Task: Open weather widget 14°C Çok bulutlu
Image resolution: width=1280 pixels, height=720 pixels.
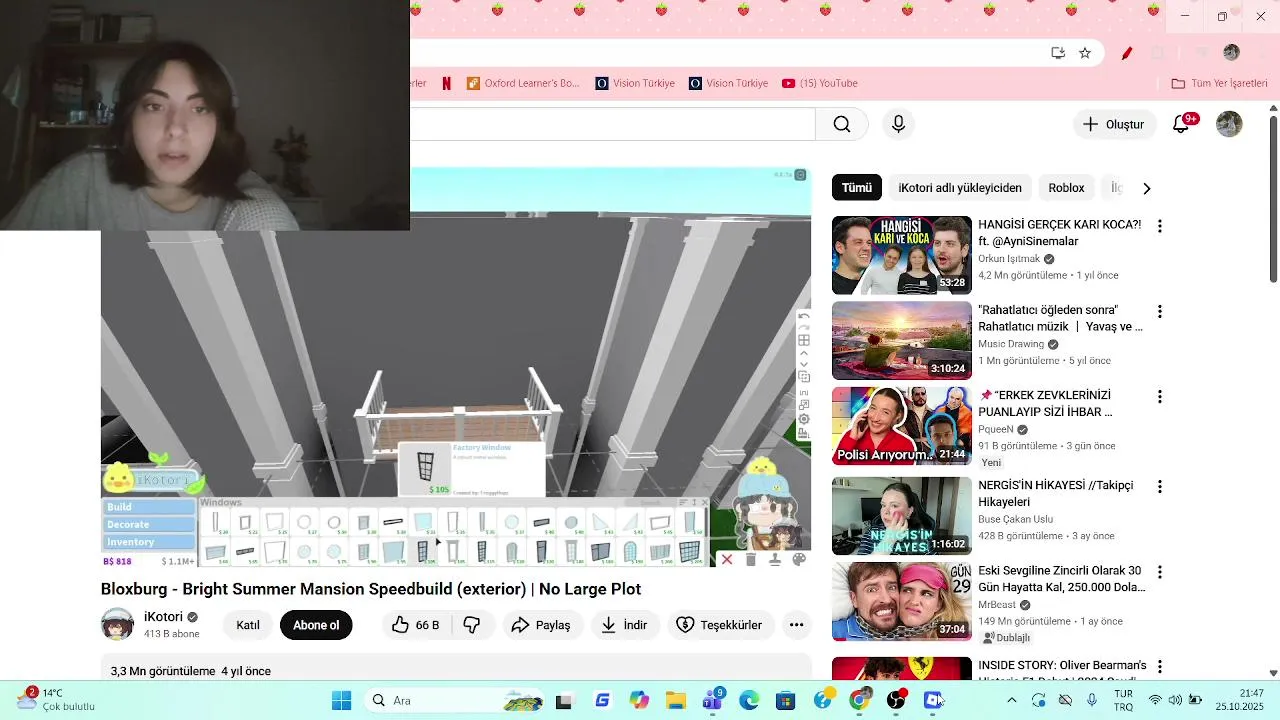Action: (57, 700)
